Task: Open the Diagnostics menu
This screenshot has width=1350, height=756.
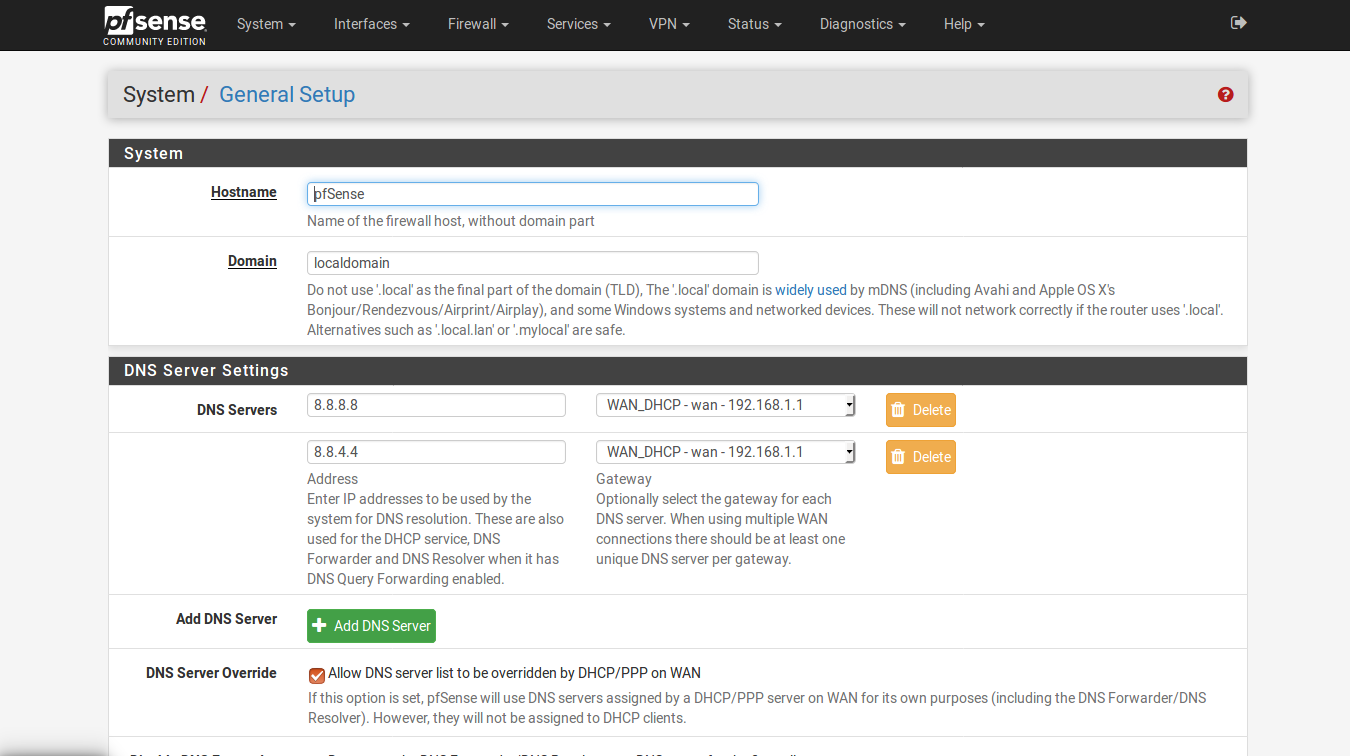Action: [862, 24]
